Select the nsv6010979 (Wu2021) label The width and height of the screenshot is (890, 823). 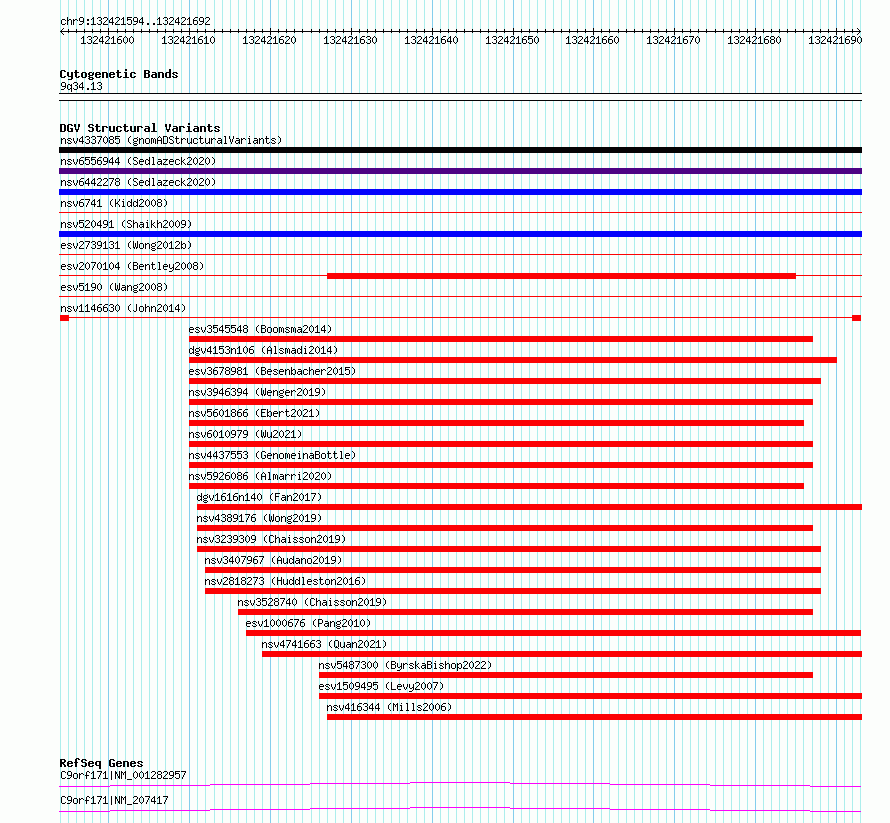[245, 434]
